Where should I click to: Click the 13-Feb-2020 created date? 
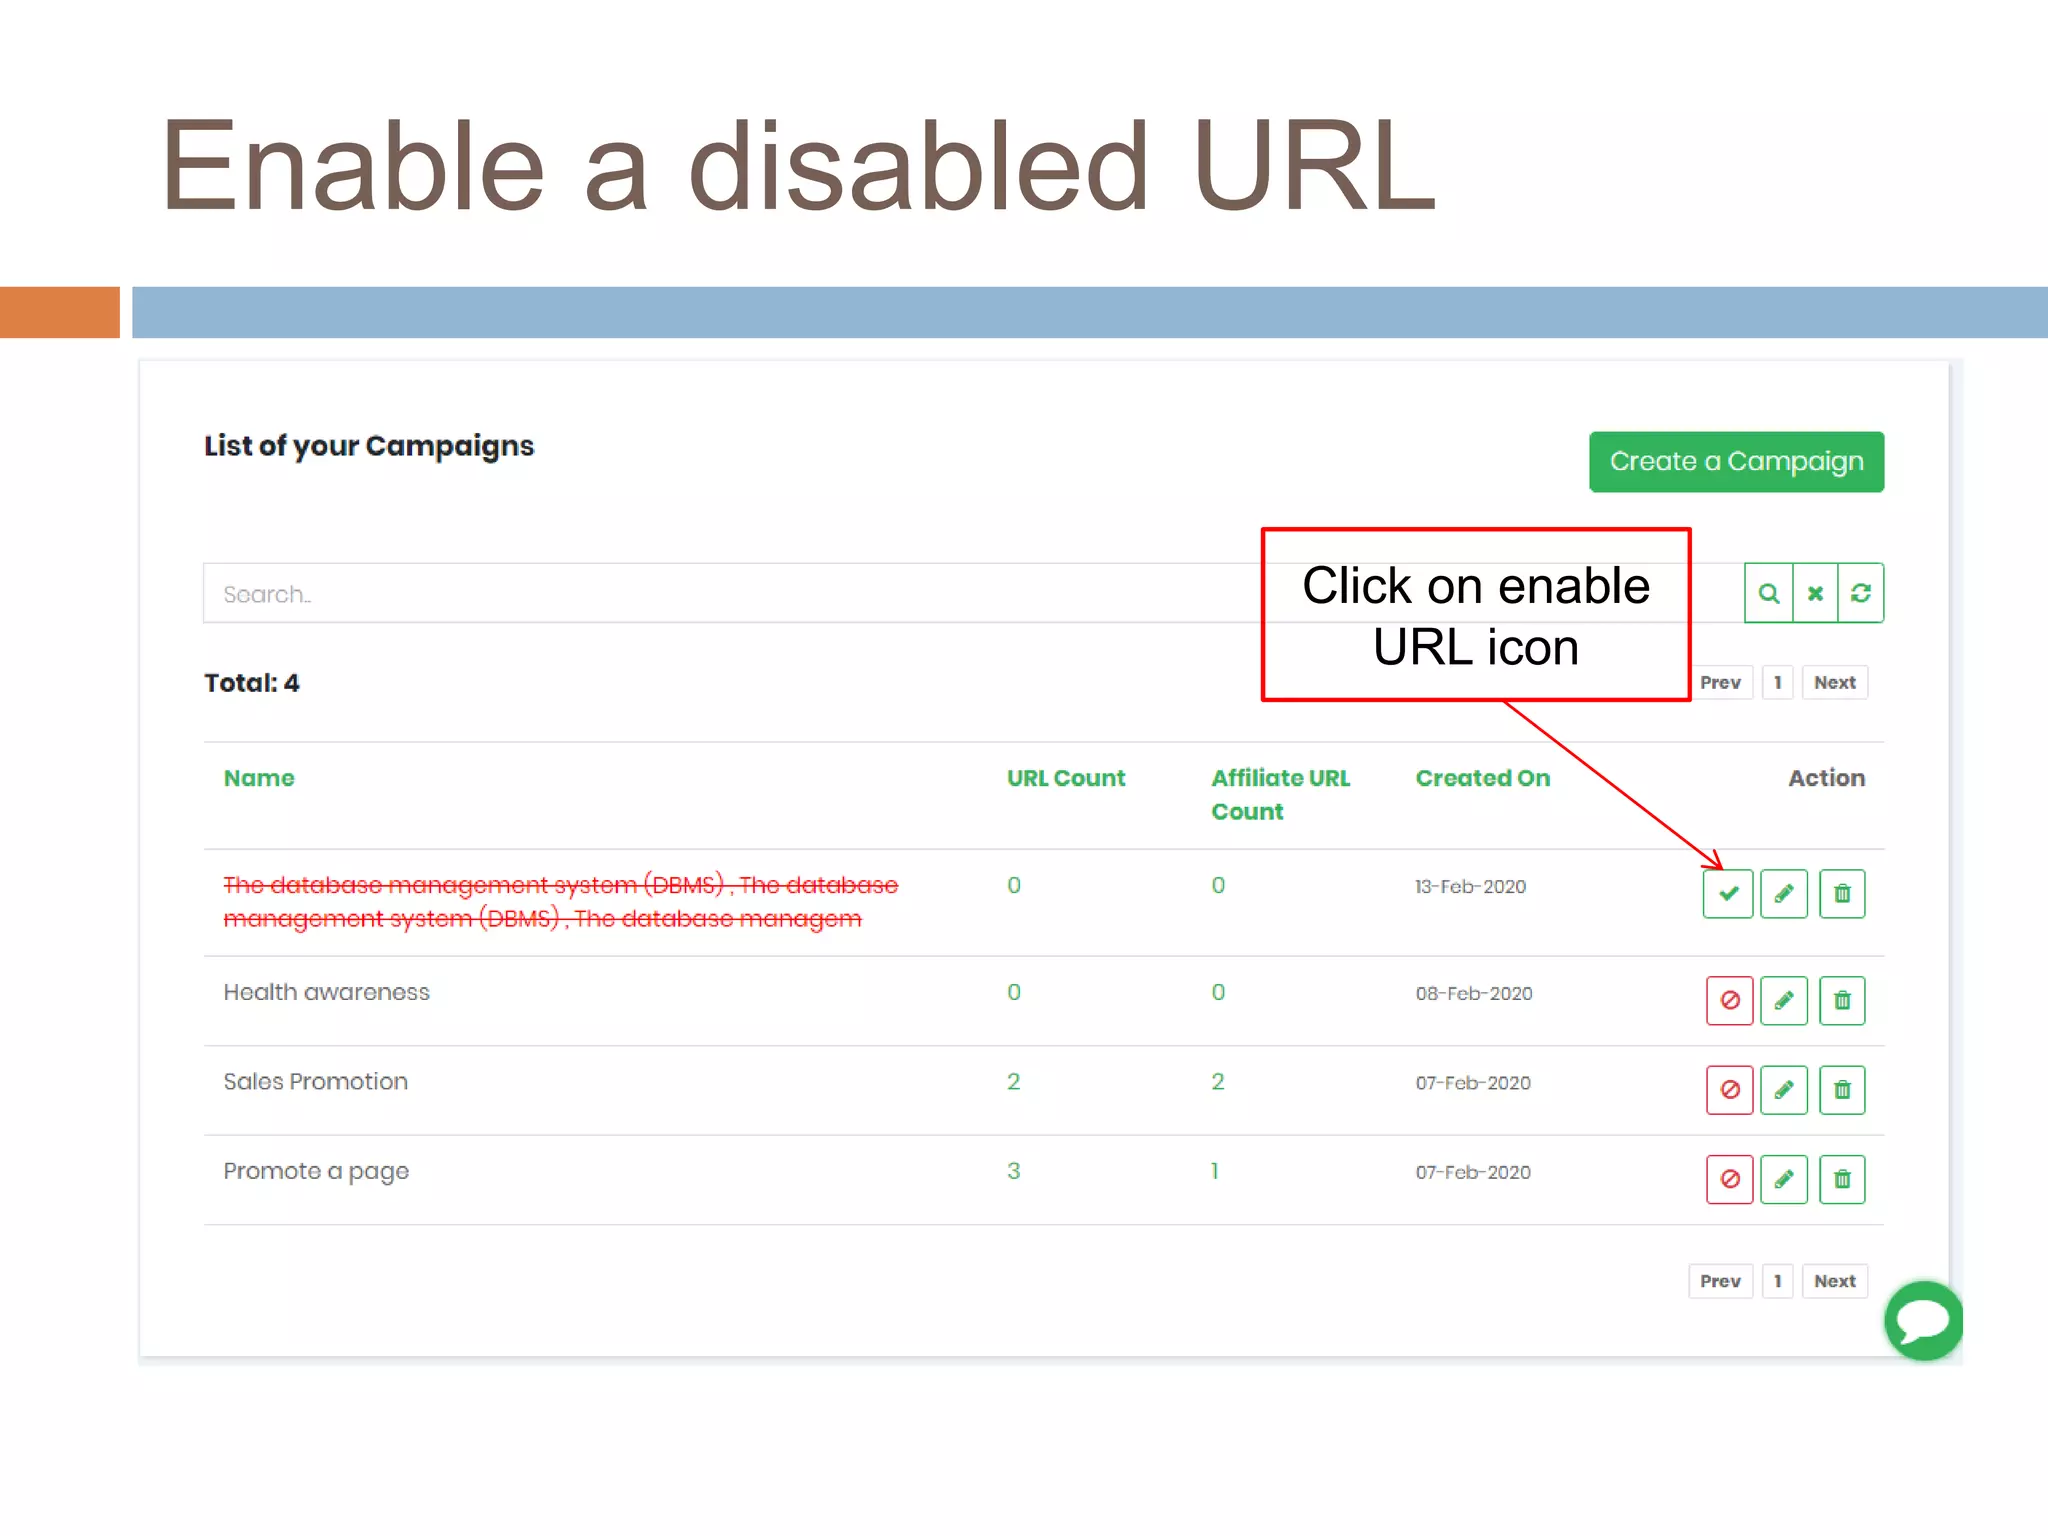coord(1470,887)
